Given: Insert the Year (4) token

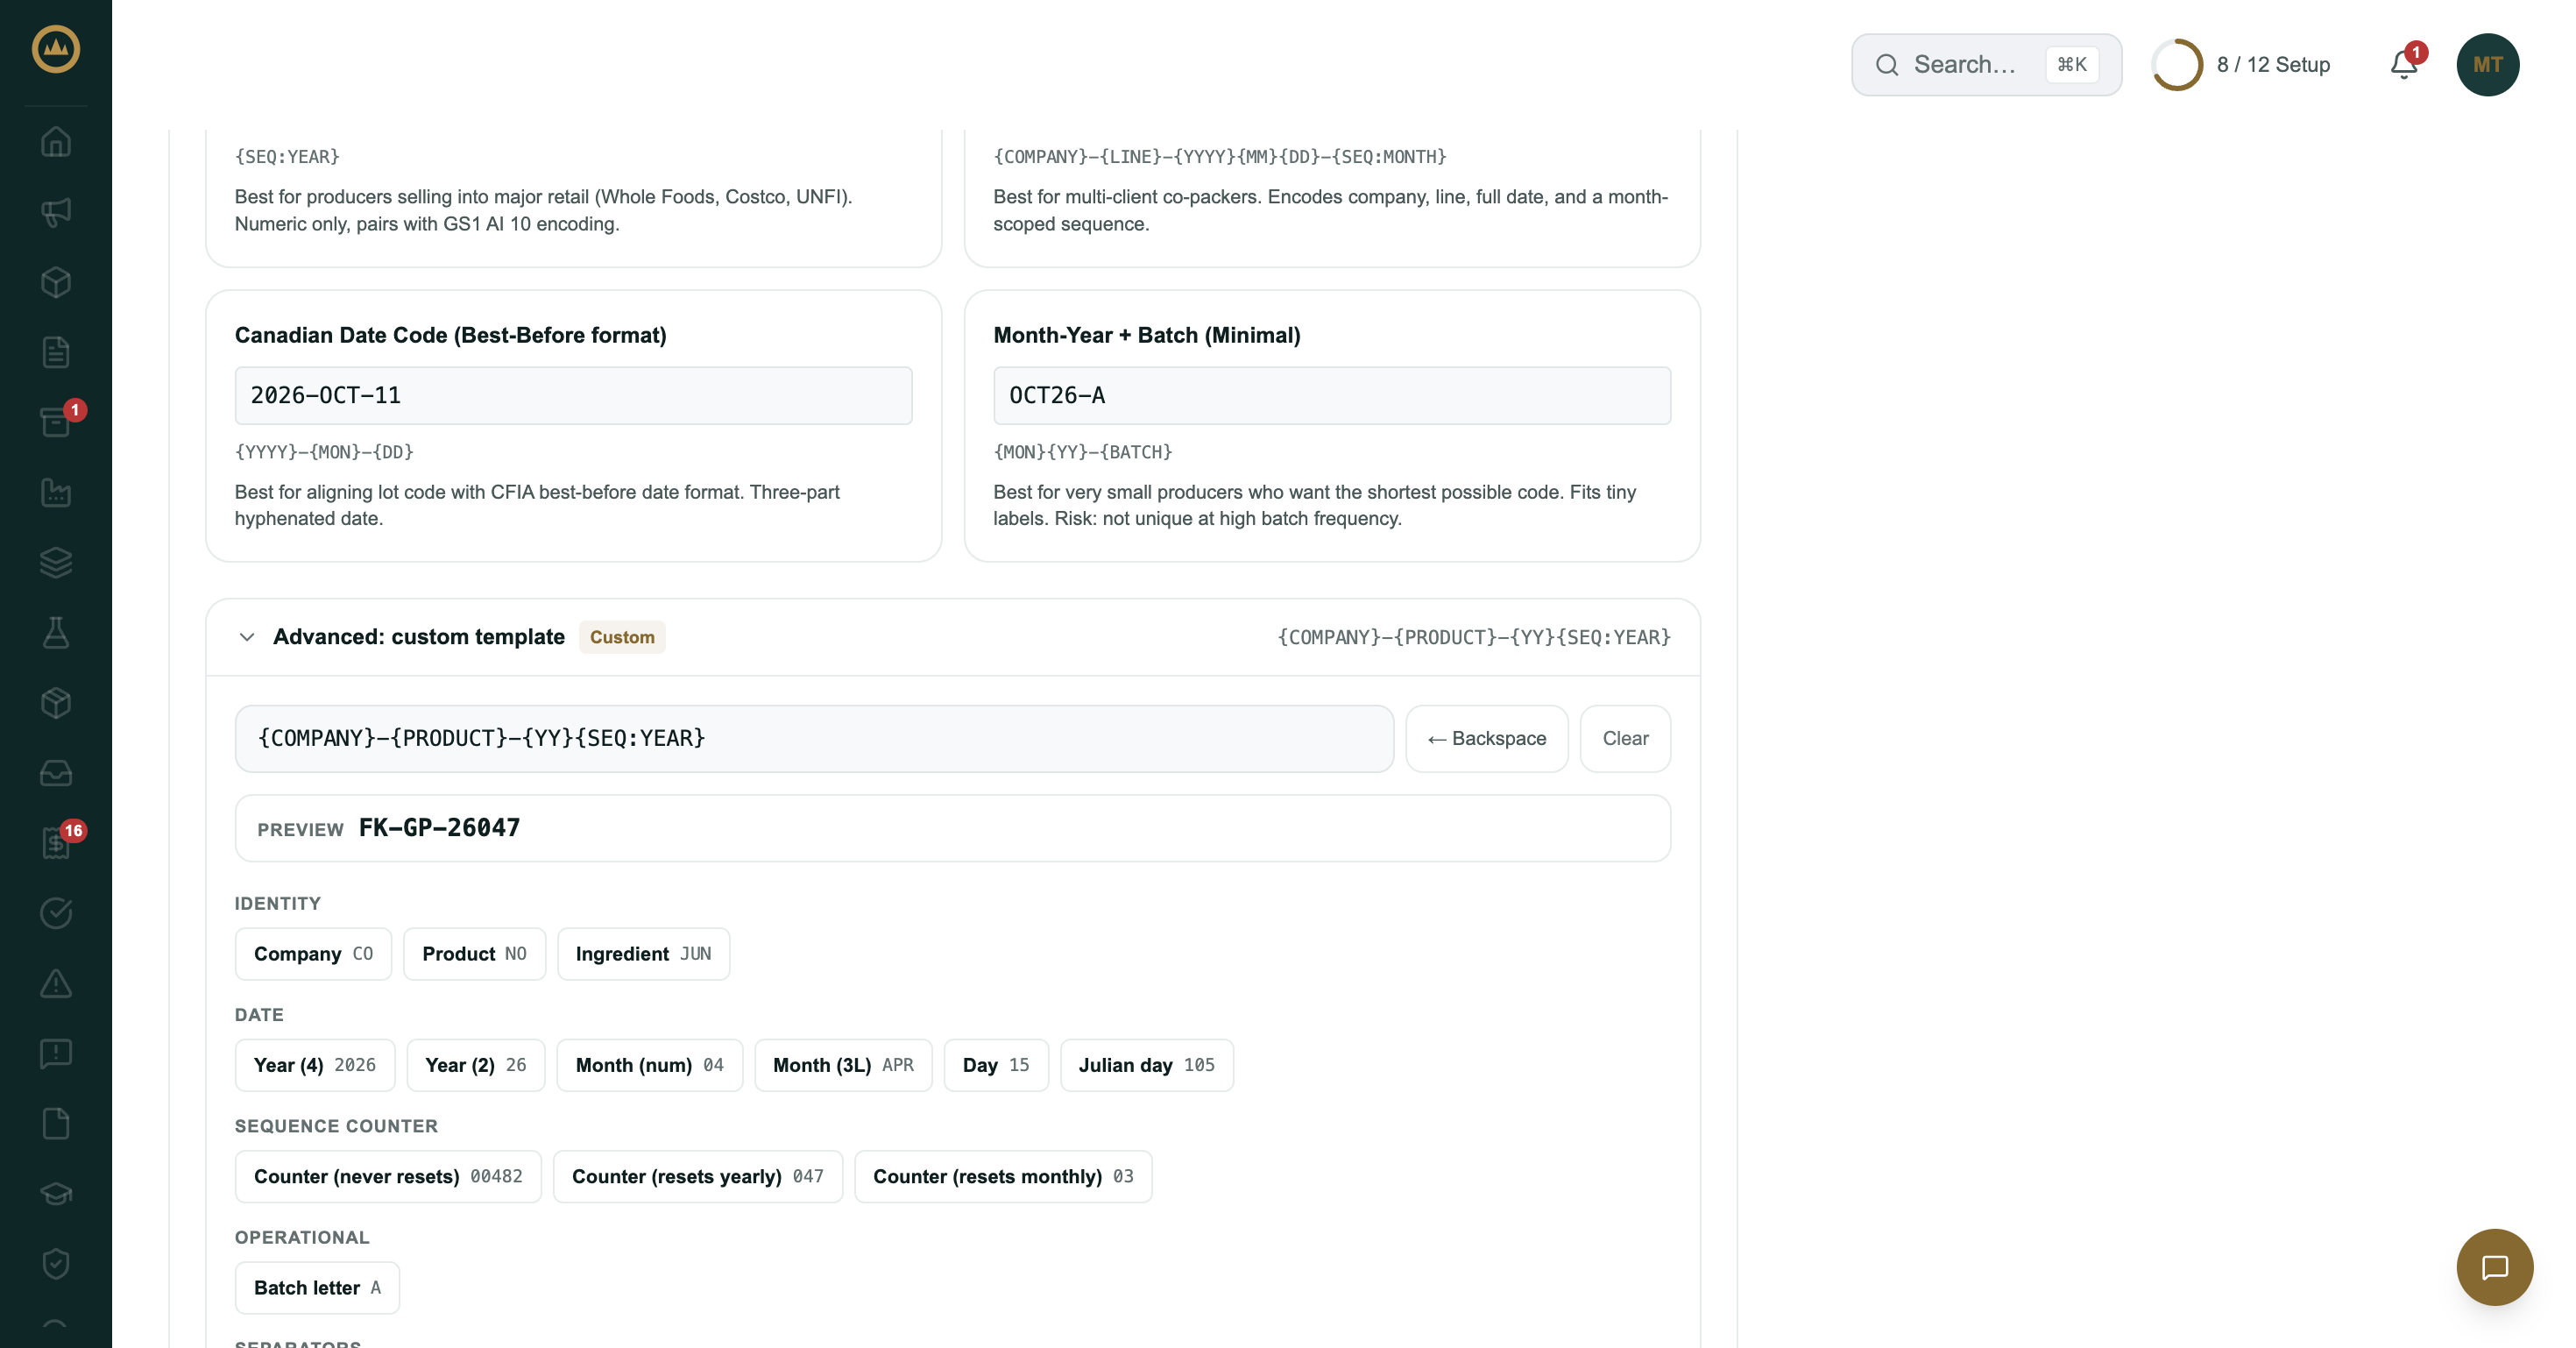Looking at the screenshot, I should tap(315, 1065).
